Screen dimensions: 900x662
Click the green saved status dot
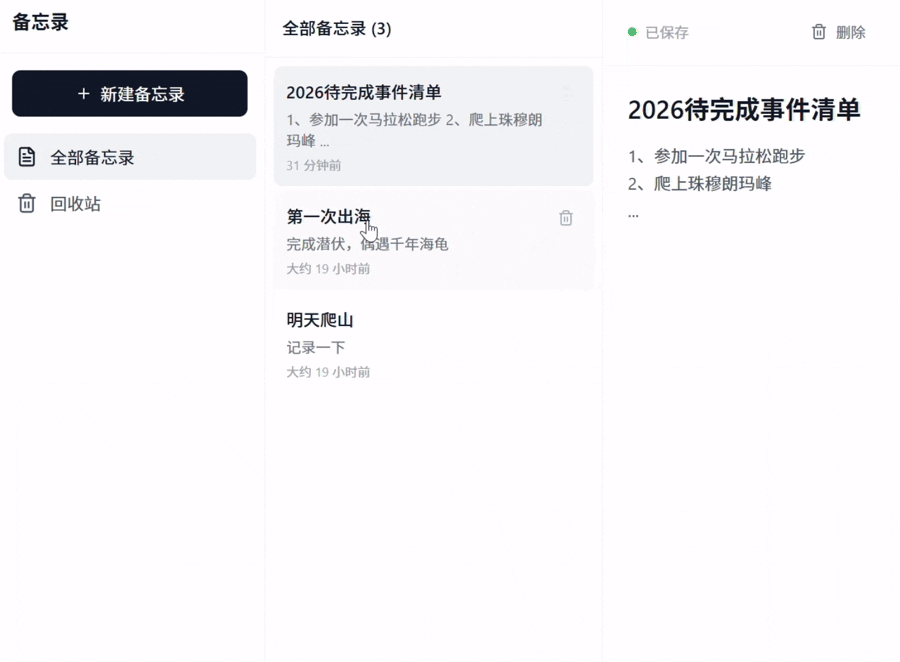632,32
